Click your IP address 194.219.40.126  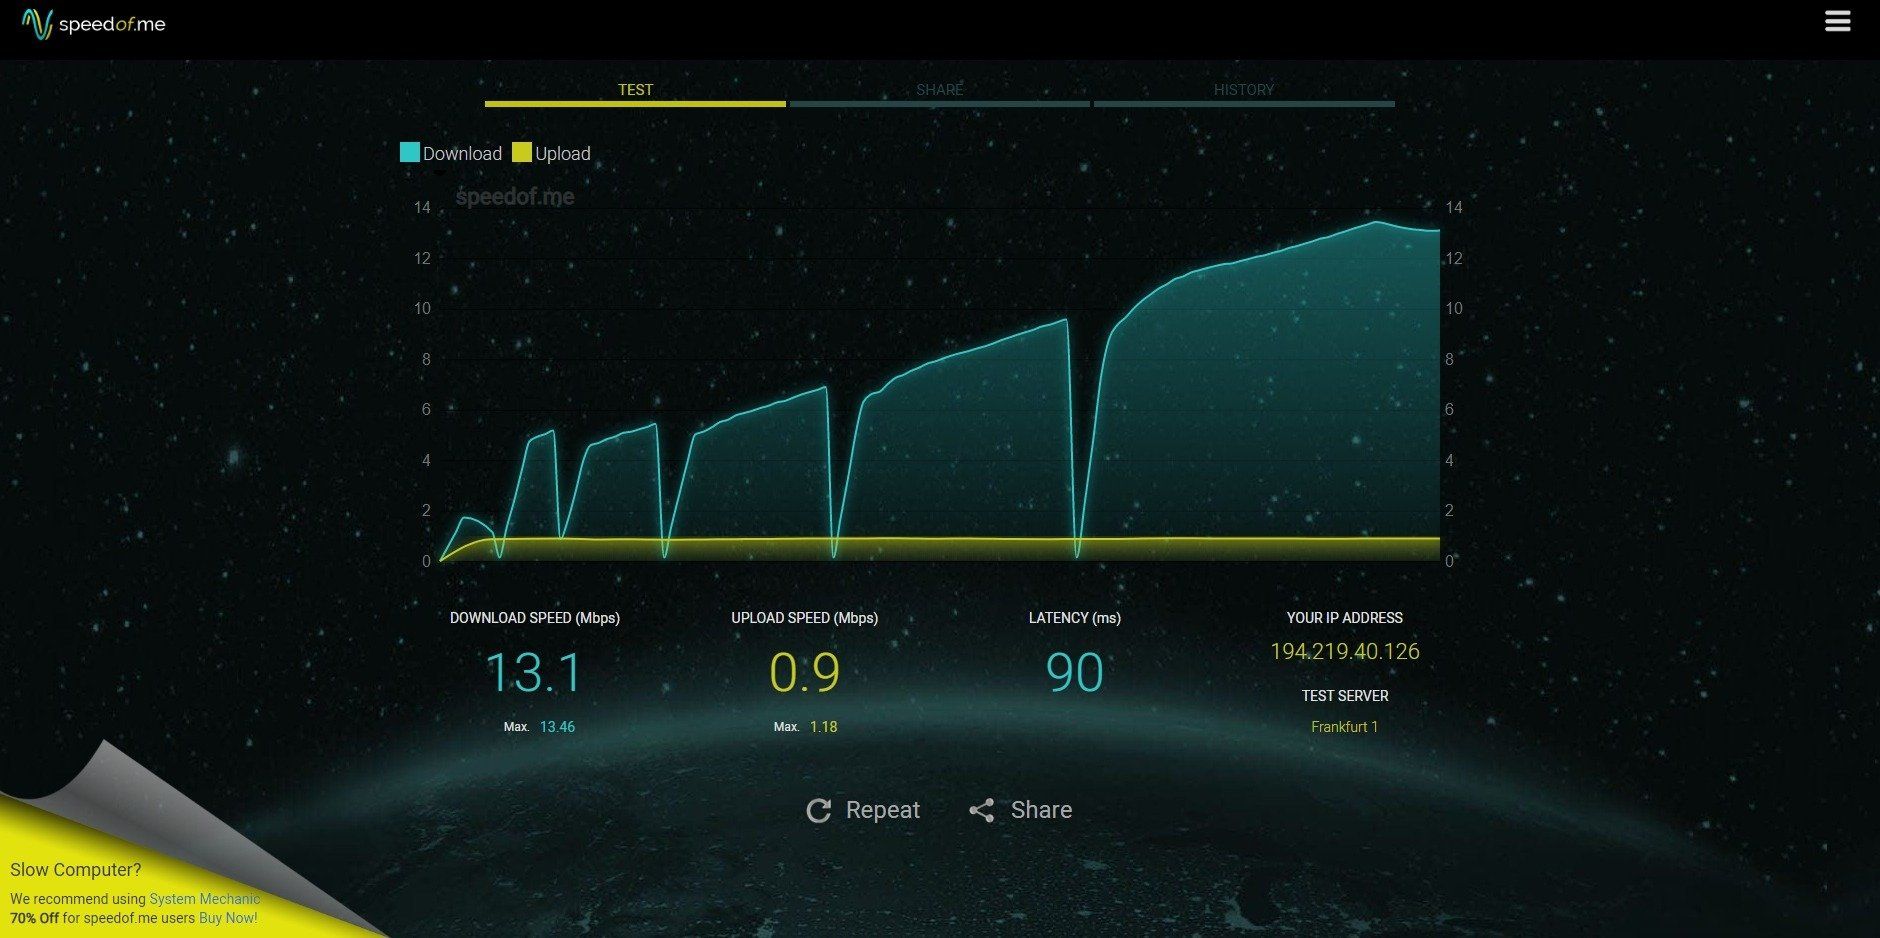click(x=1345, y=651)
